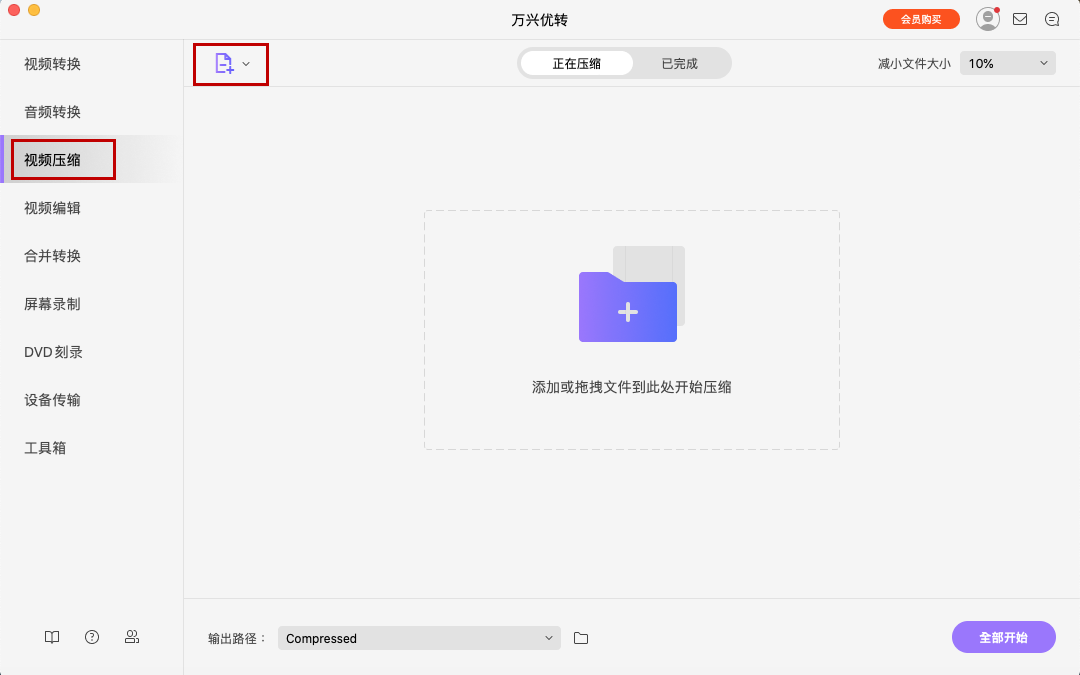The image size is (1080, 675).
Task: Open the chat support bubble icon
Action: [1052, 18]
